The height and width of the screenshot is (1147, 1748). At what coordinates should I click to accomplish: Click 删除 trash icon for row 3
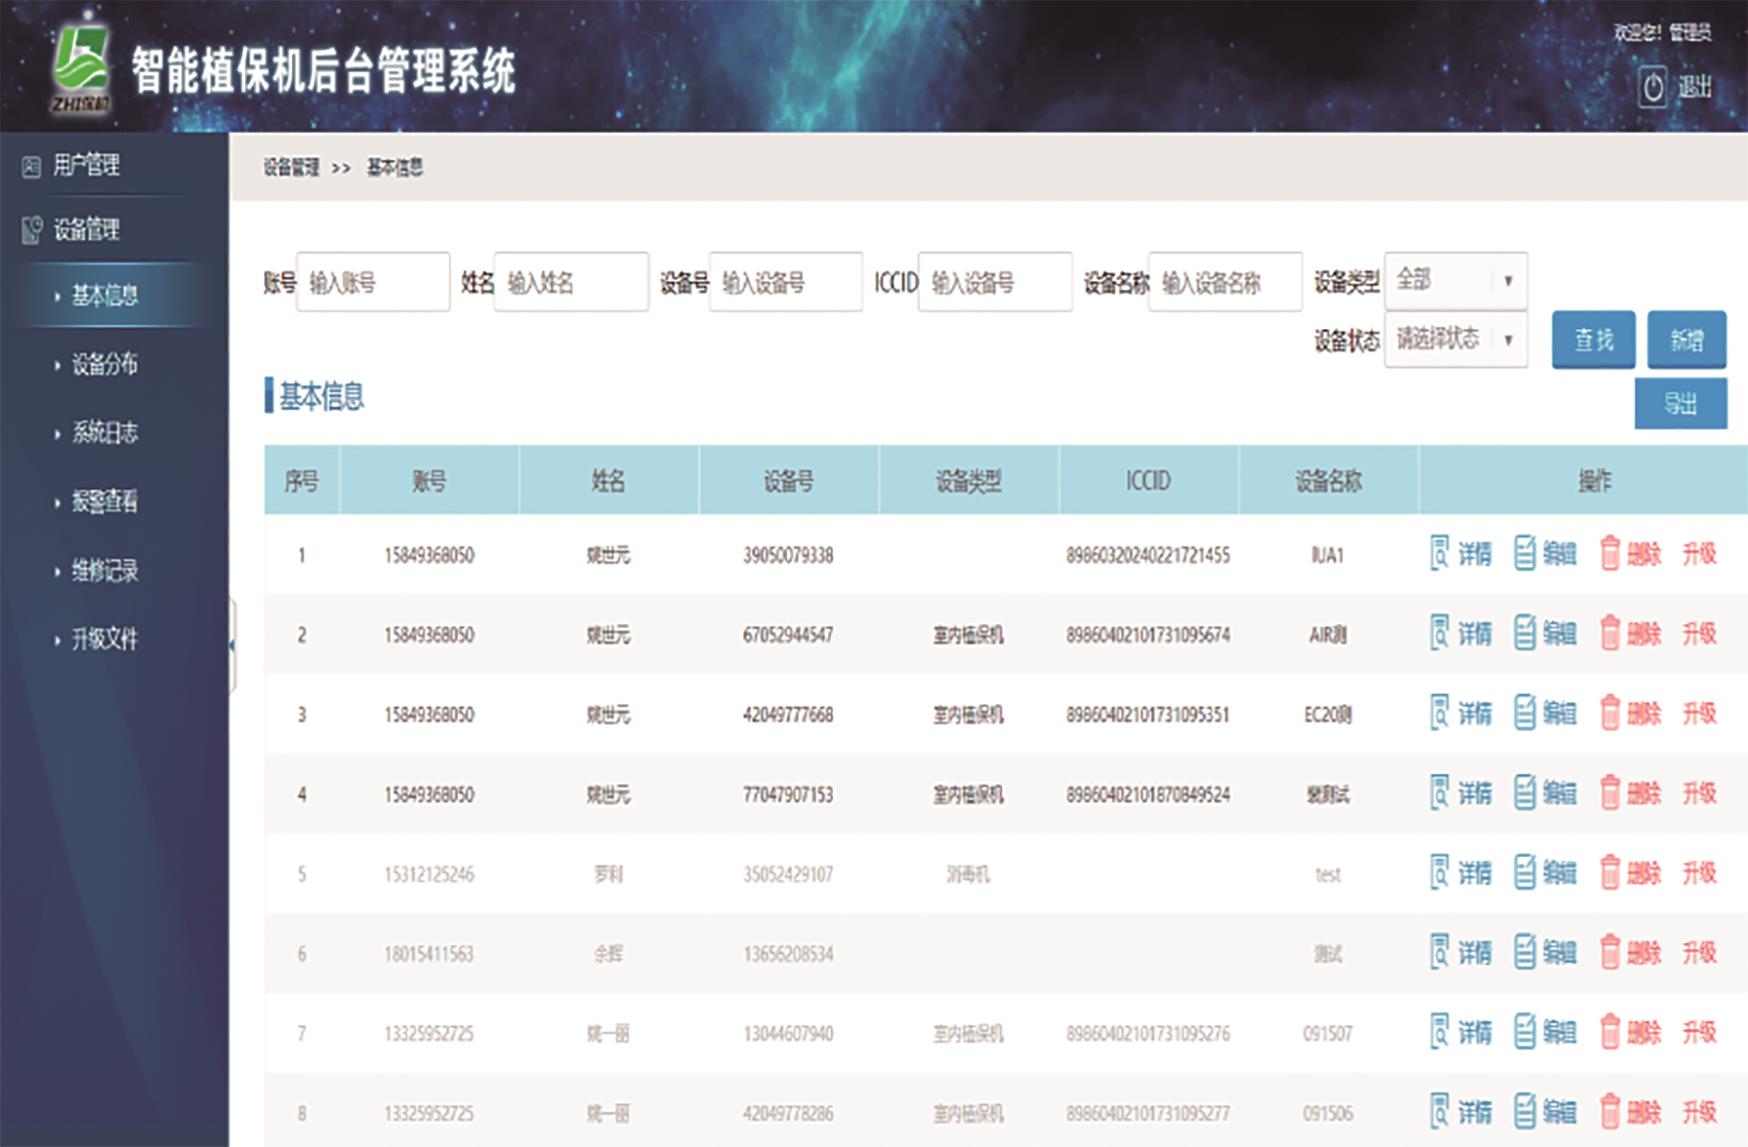[1609, 713]
